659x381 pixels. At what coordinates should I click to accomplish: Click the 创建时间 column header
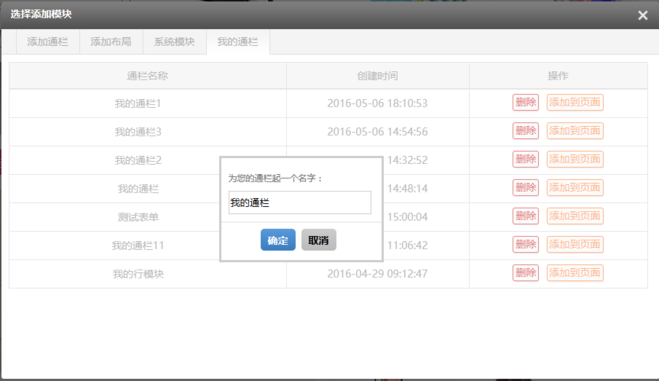click(x=377, y=76)
